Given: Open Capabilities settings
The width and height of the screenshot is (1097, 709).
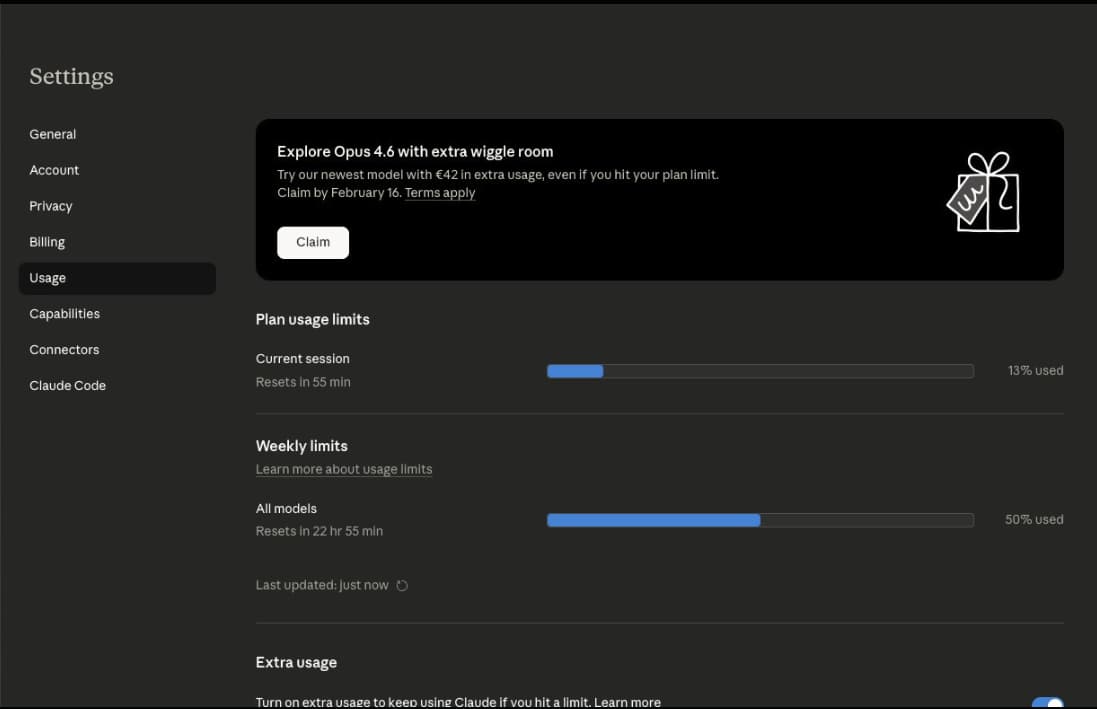Looking at the screenshot, I should click(64, 314).
